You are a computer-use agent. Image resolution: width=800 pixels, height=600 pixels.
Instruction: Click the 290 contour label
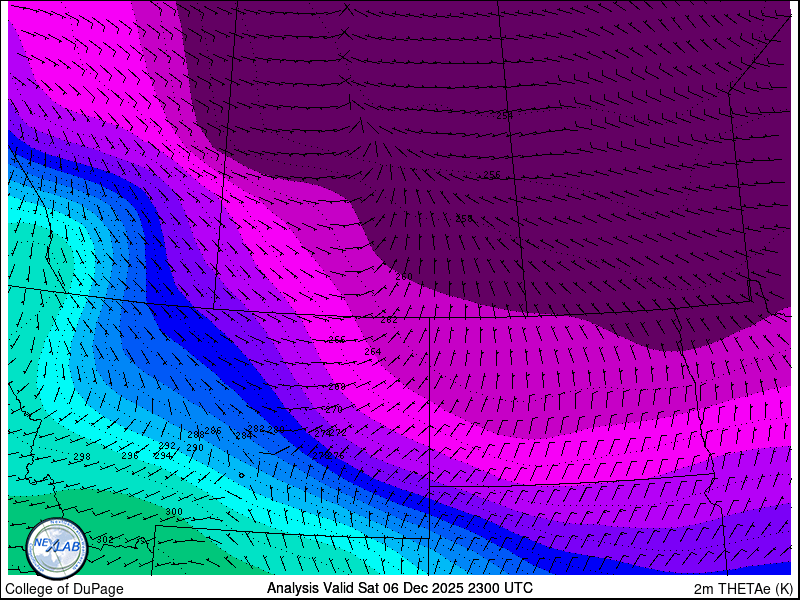195,448
